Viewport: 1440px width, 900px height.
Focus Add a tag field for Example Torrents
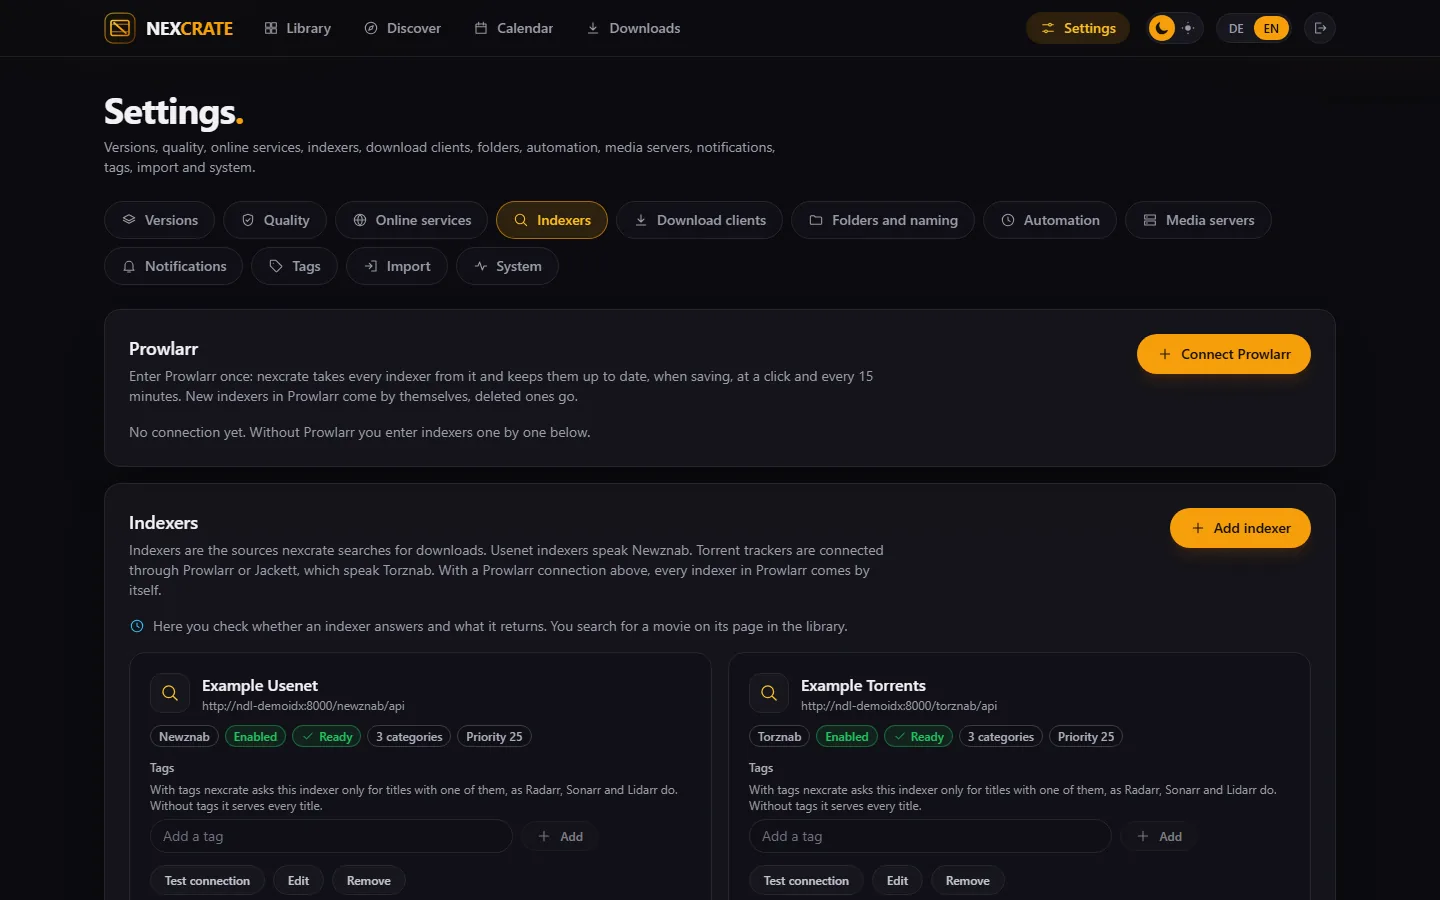pos(930,836)
